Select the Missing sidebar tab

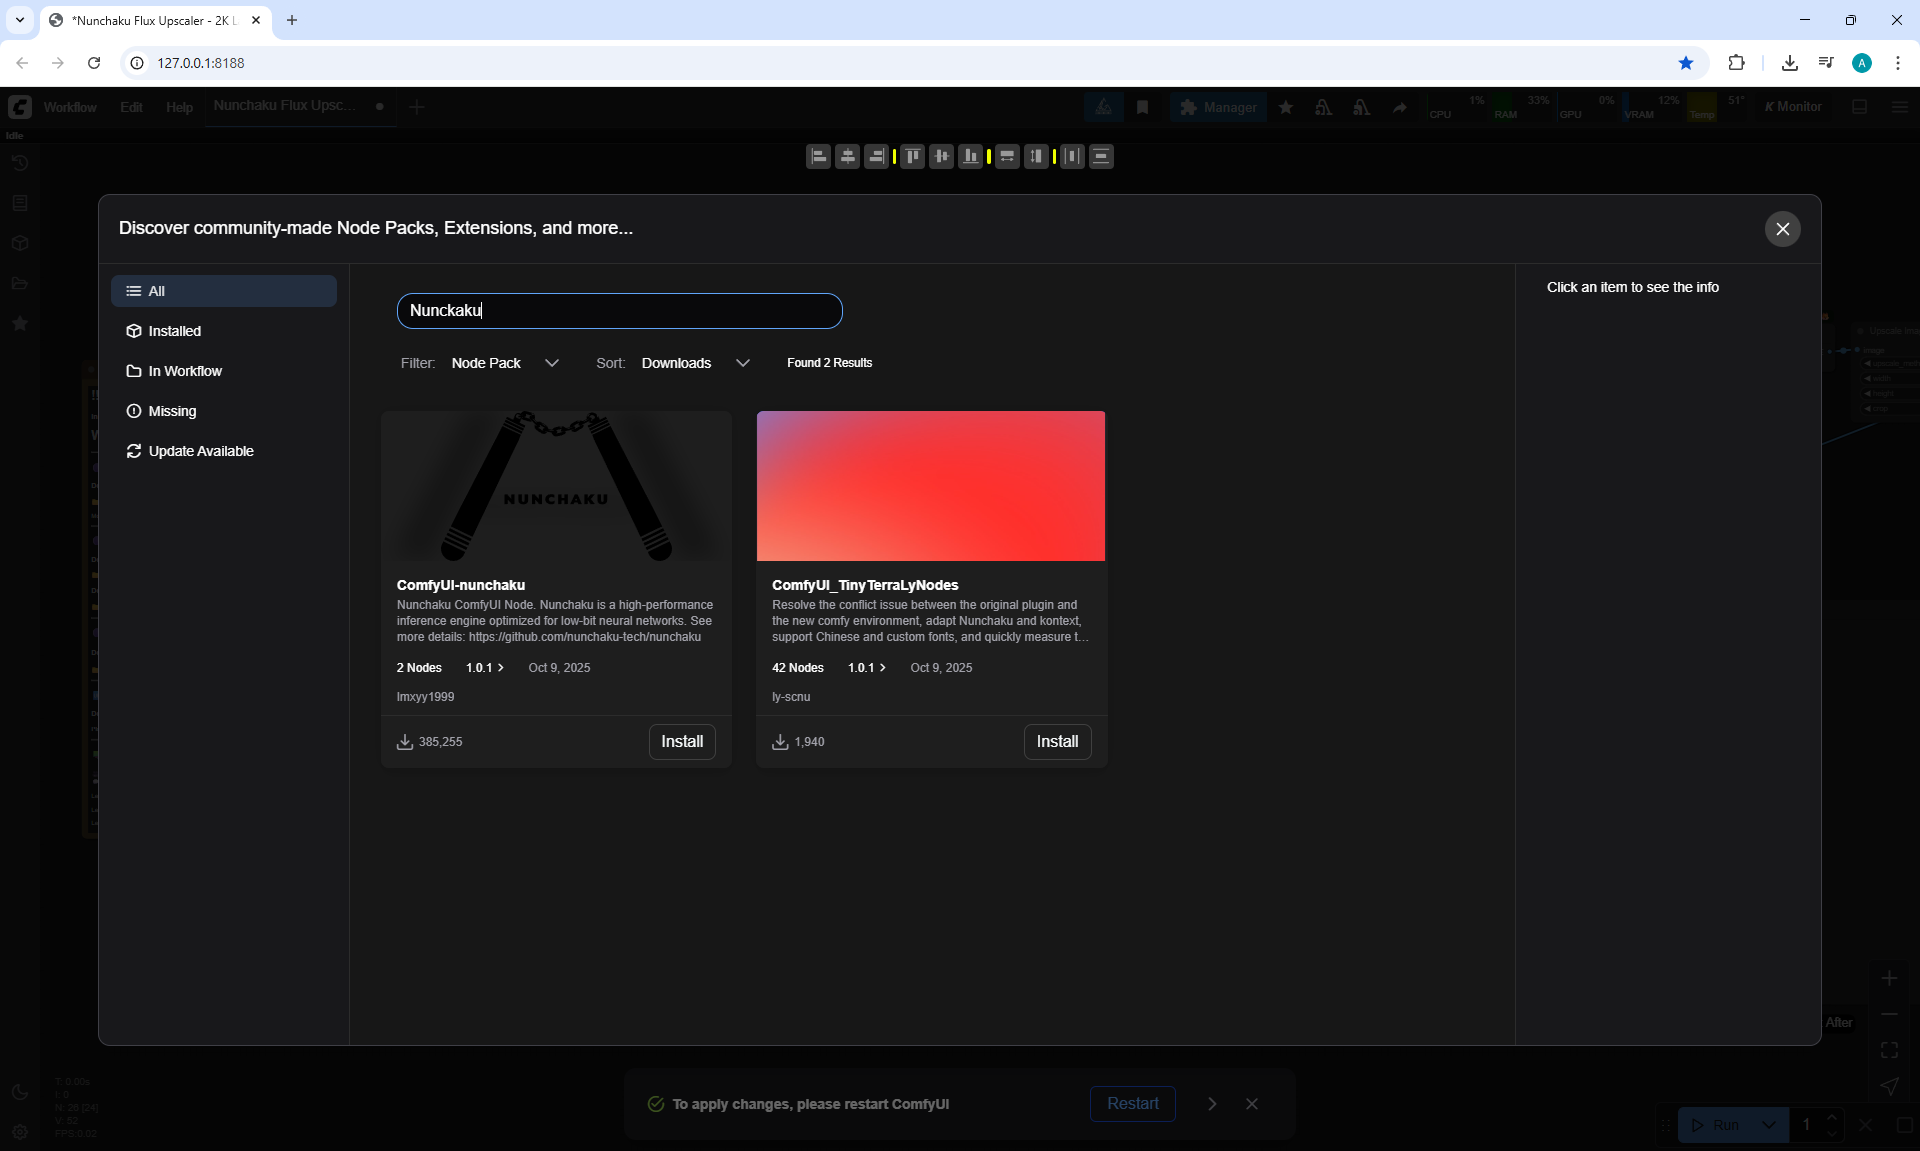(x=172, y=411)
